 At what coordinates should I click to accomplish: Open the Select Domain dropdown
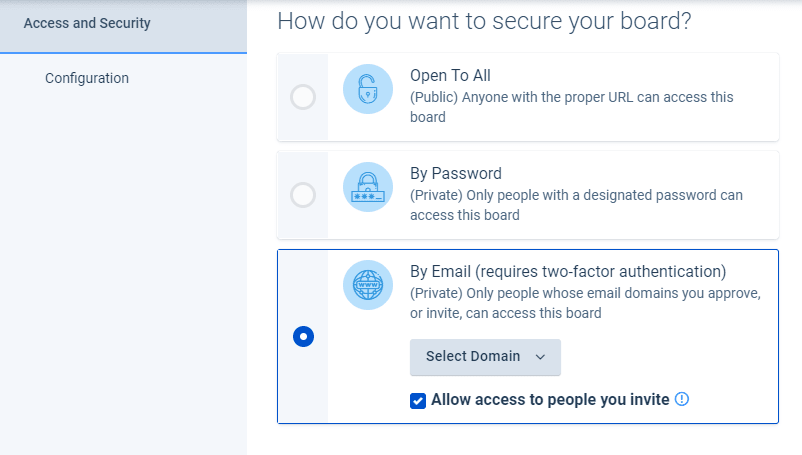coord(485,357)
